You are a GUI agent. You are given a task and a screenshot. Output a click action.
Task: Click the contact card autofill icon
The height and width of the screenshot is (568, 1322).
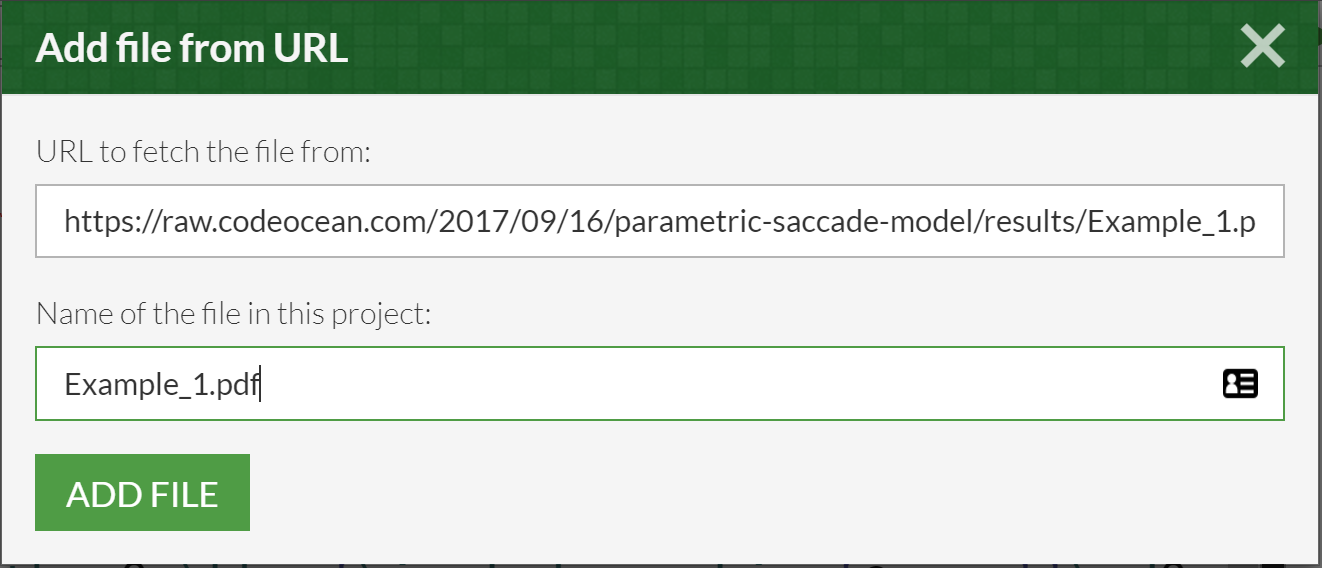click(1240, 384)
